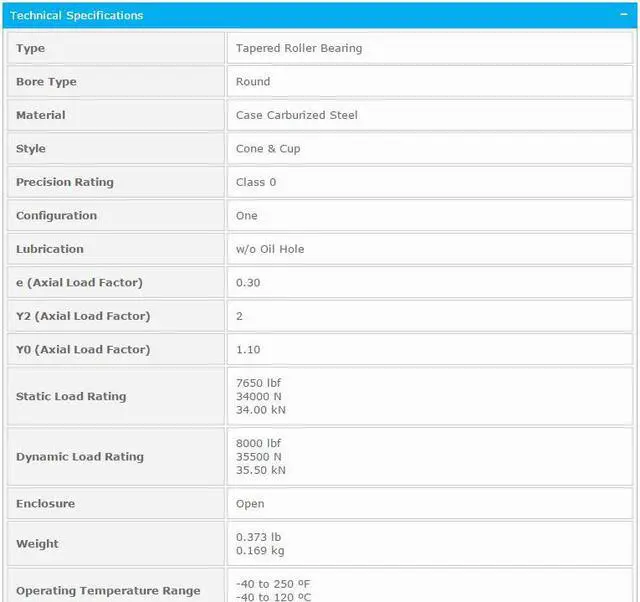Screen dimensions: 640x602
Task: Select the Case Carburized Steel value
Action: (296, 115)
